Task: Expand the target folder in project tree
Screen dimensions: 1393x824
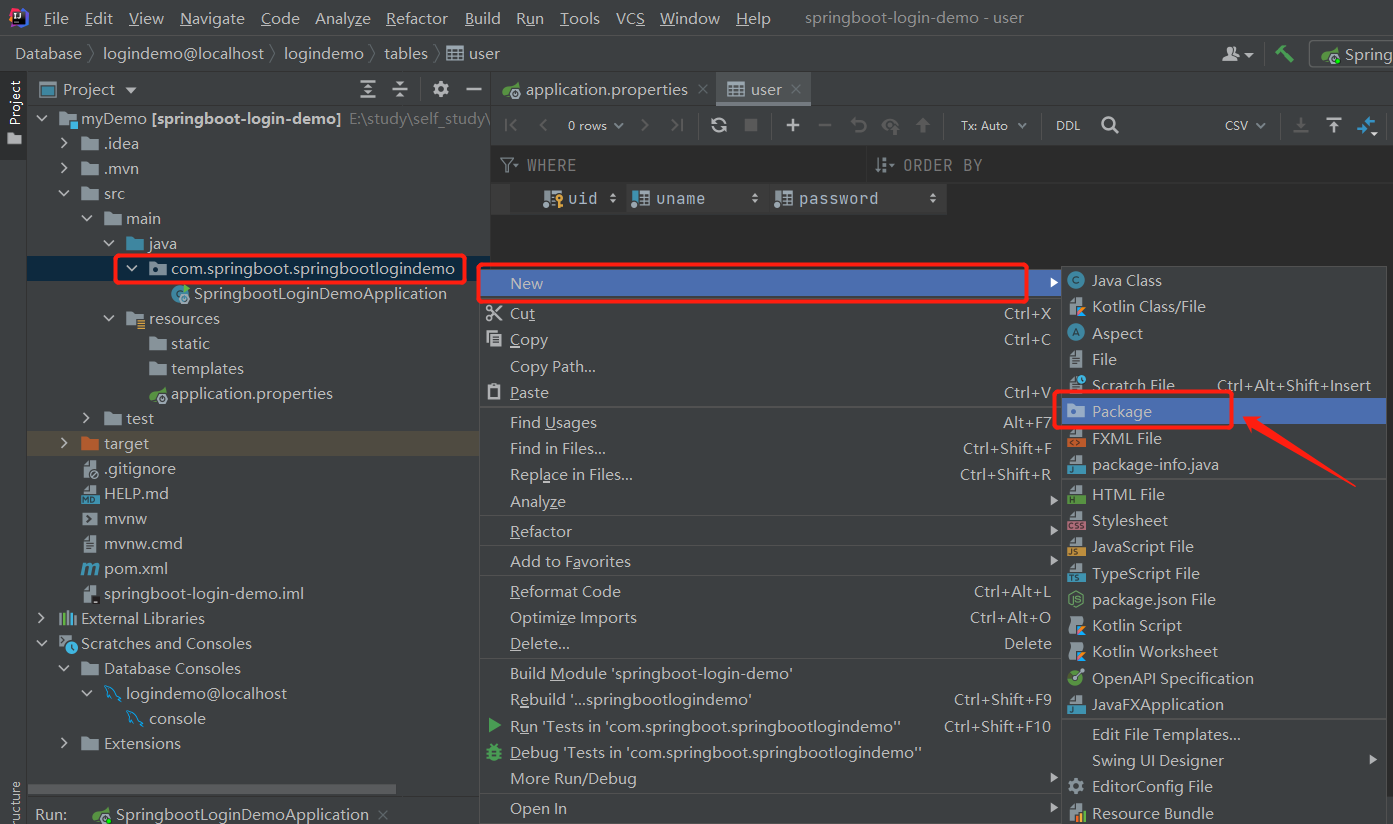Action: point(65,444)
